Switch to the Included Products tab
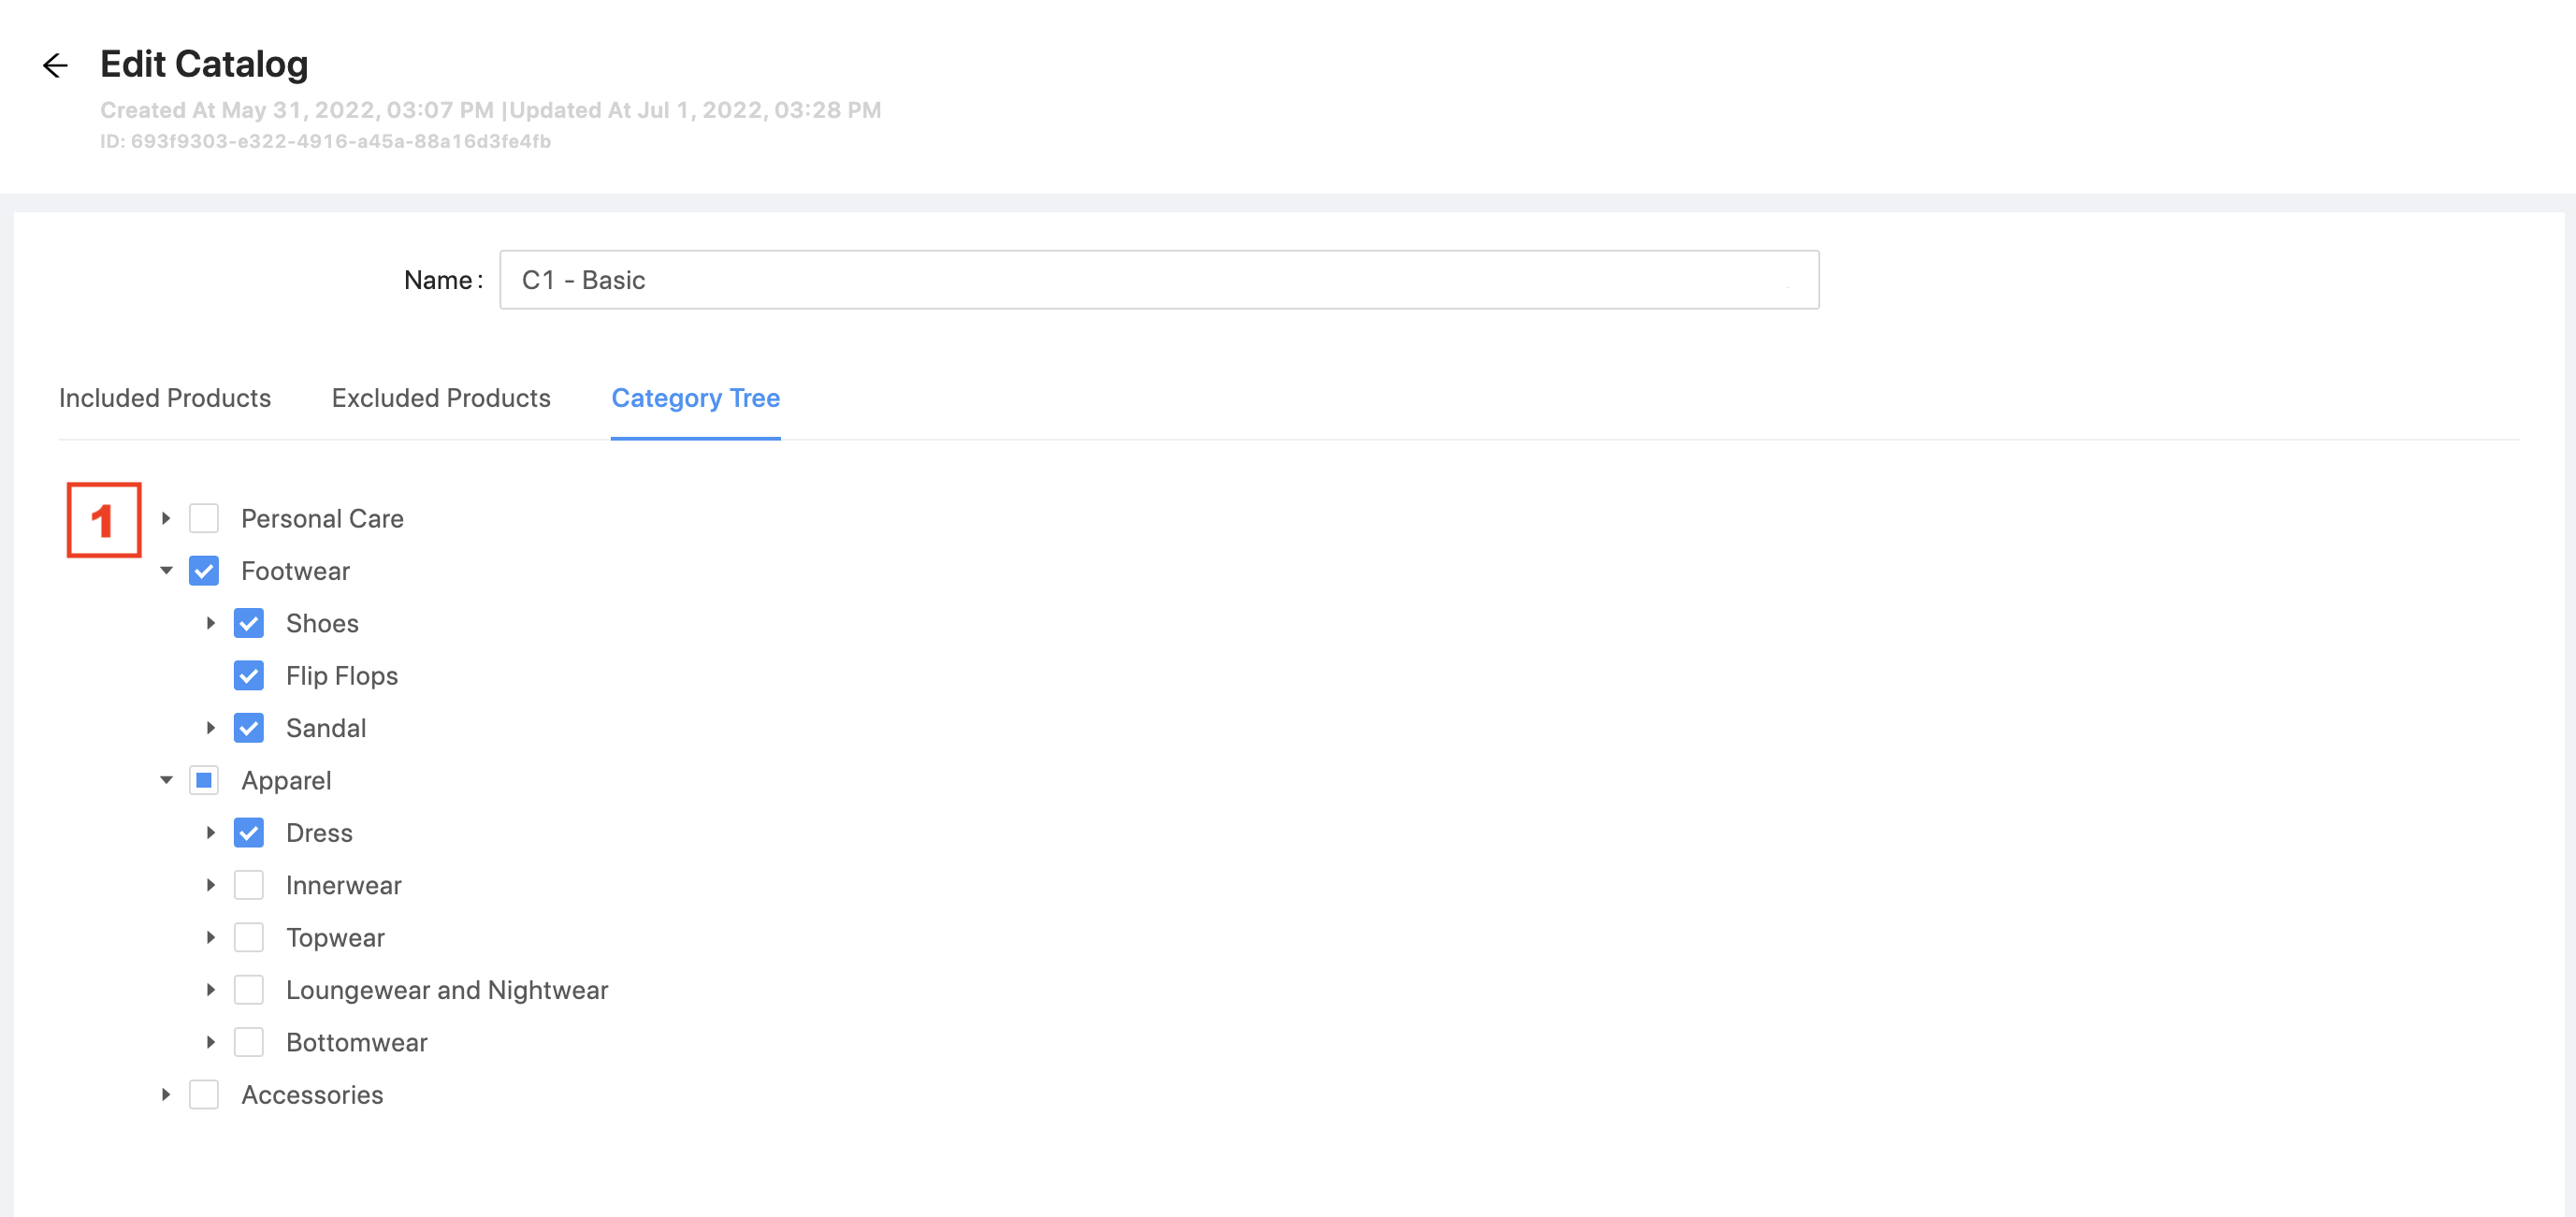Image resolution: width=2576 pixels, height=1217 pixels. tap(164, 398)
